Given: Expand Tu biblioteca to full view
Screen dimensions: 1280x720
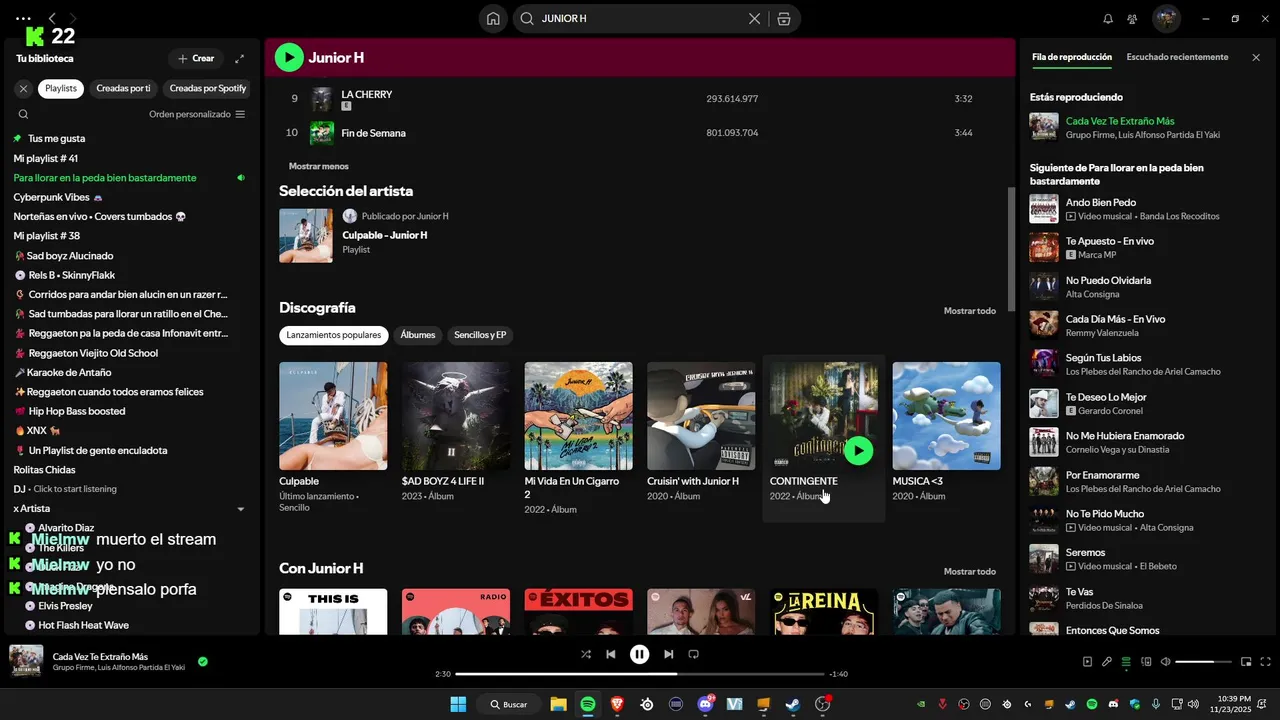Looking at the screenshot, I should [239, 59].
